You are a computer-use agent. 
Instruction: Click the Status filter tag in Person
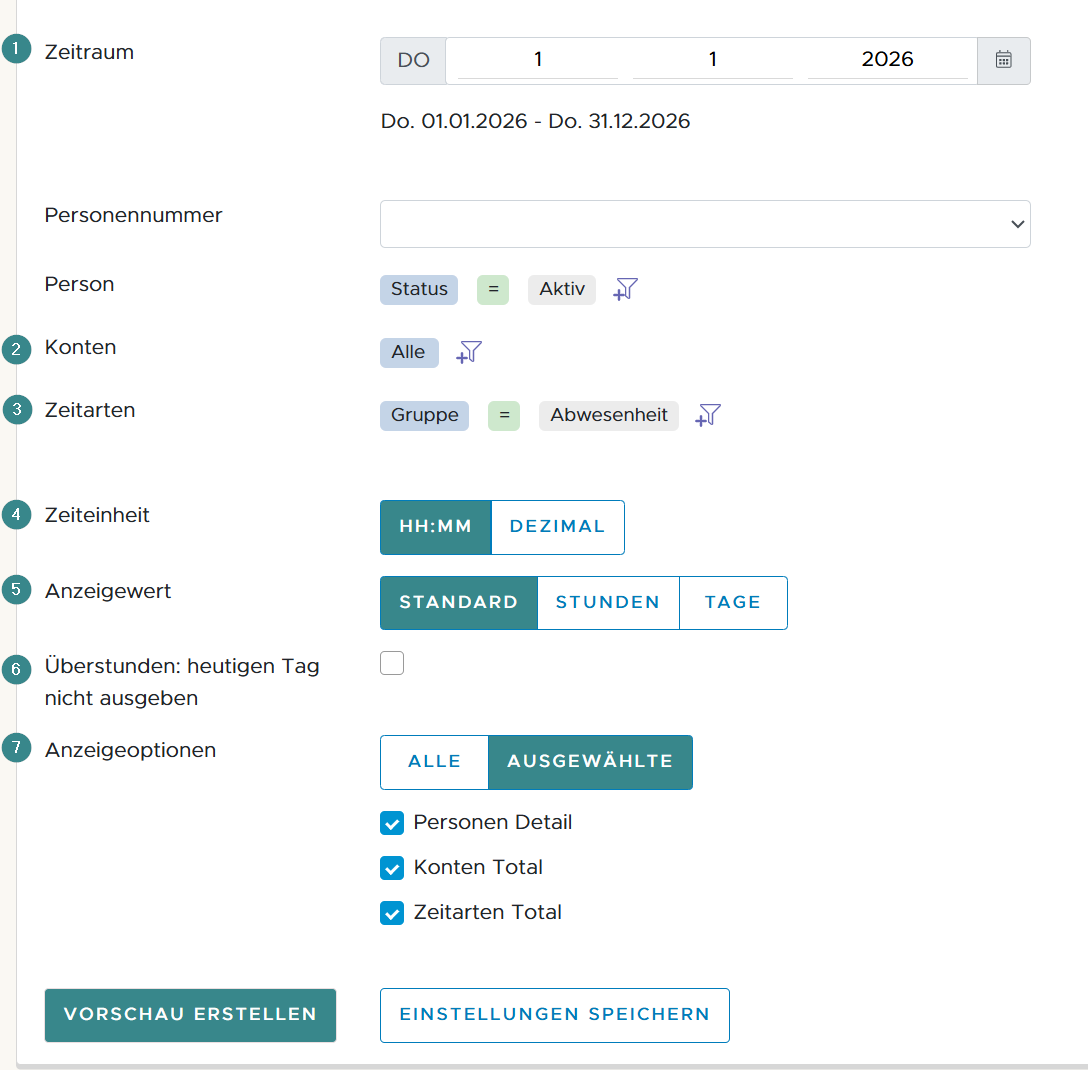point(419,289)
